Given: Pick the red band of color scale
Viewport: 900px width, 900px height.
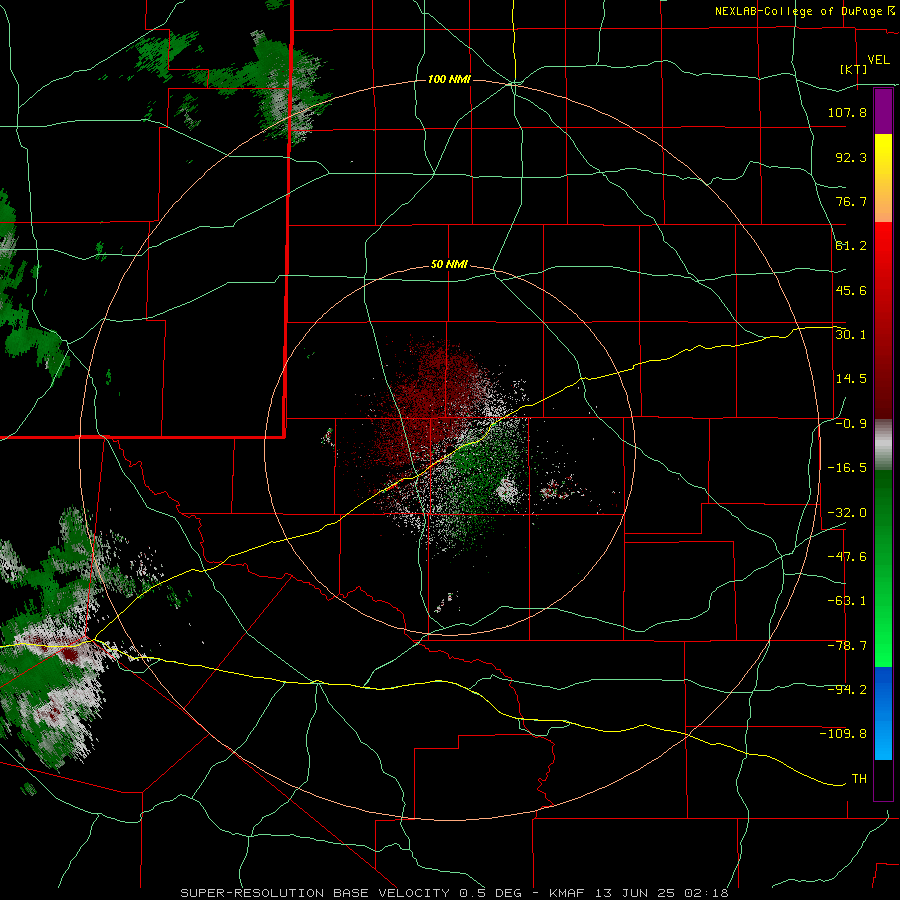Looking at the screenshot, I should pos(883,320).
